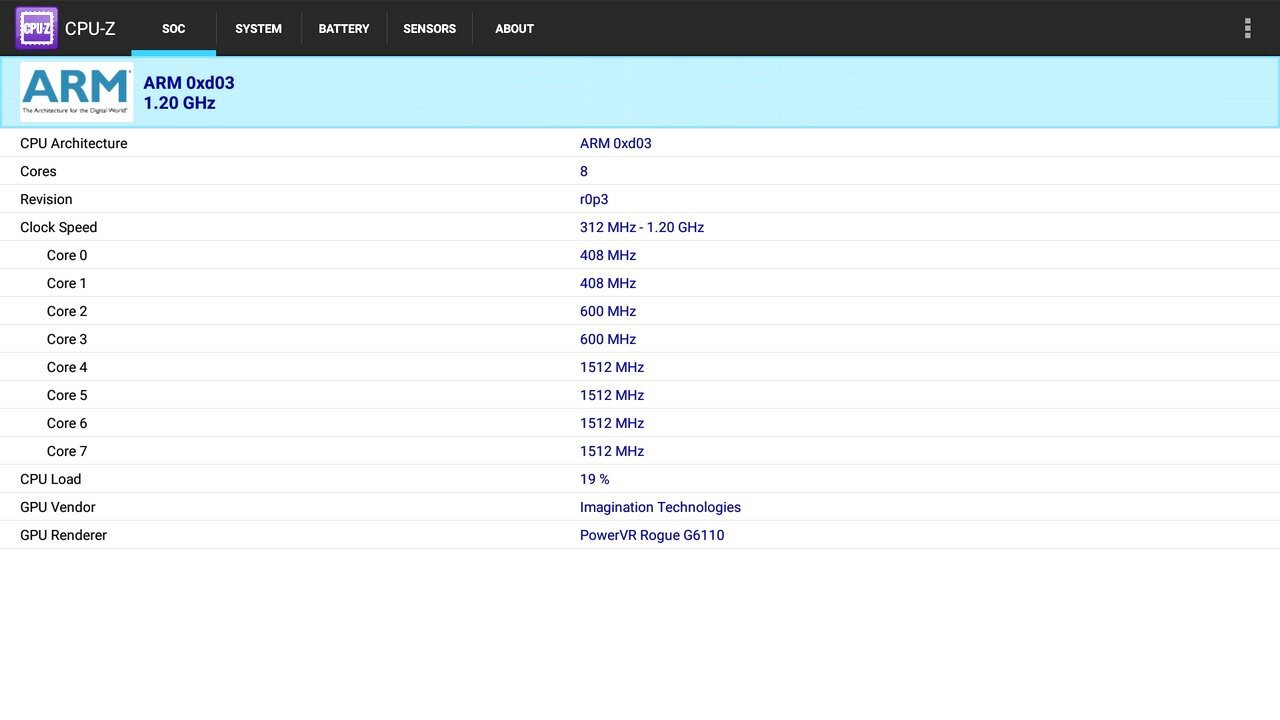Click Core 5's '1512 MHz' value
Image resolution: width=1280 pixels, height=720 pixels.
(612, 395)
